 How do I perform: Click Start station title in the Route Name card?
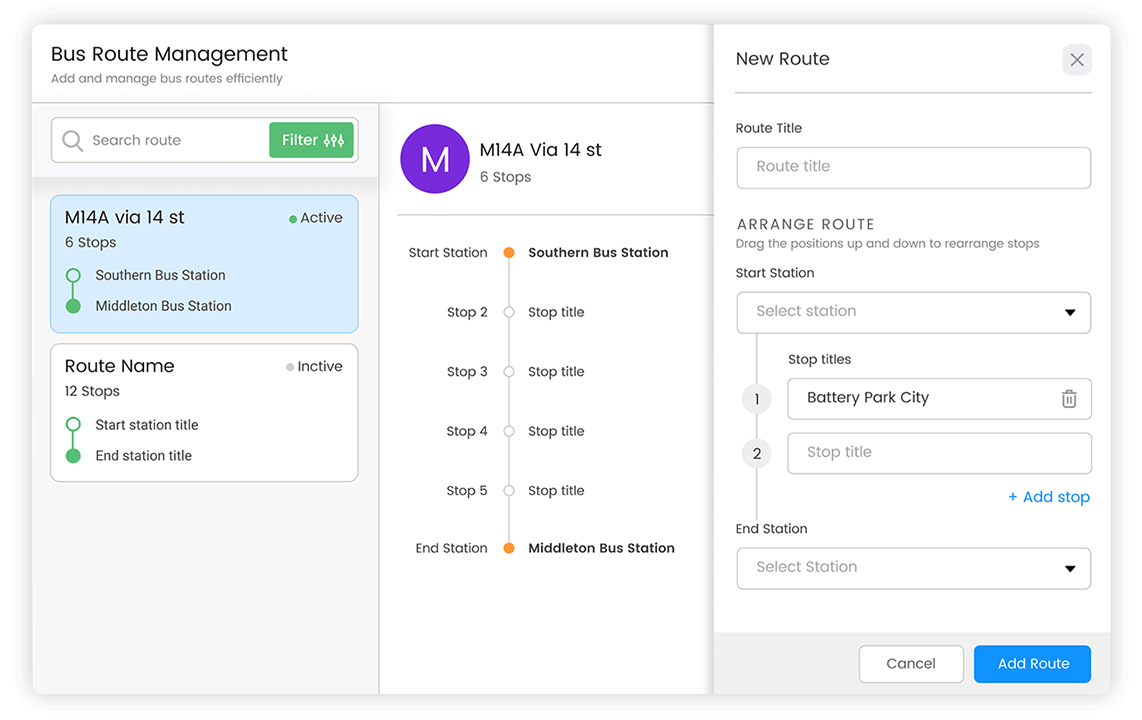pyautogui.click(x=146, y=424)
